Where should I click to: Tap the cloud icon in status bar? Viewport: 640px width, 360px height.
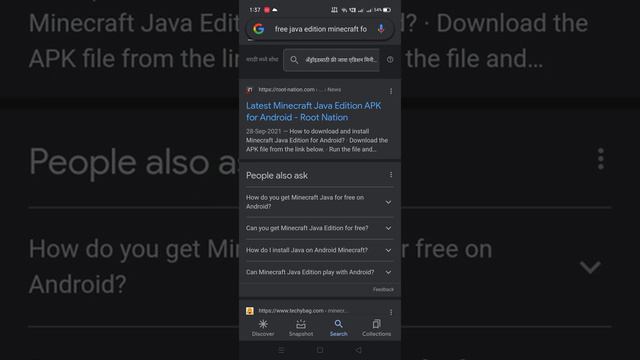tap(275, 10)
